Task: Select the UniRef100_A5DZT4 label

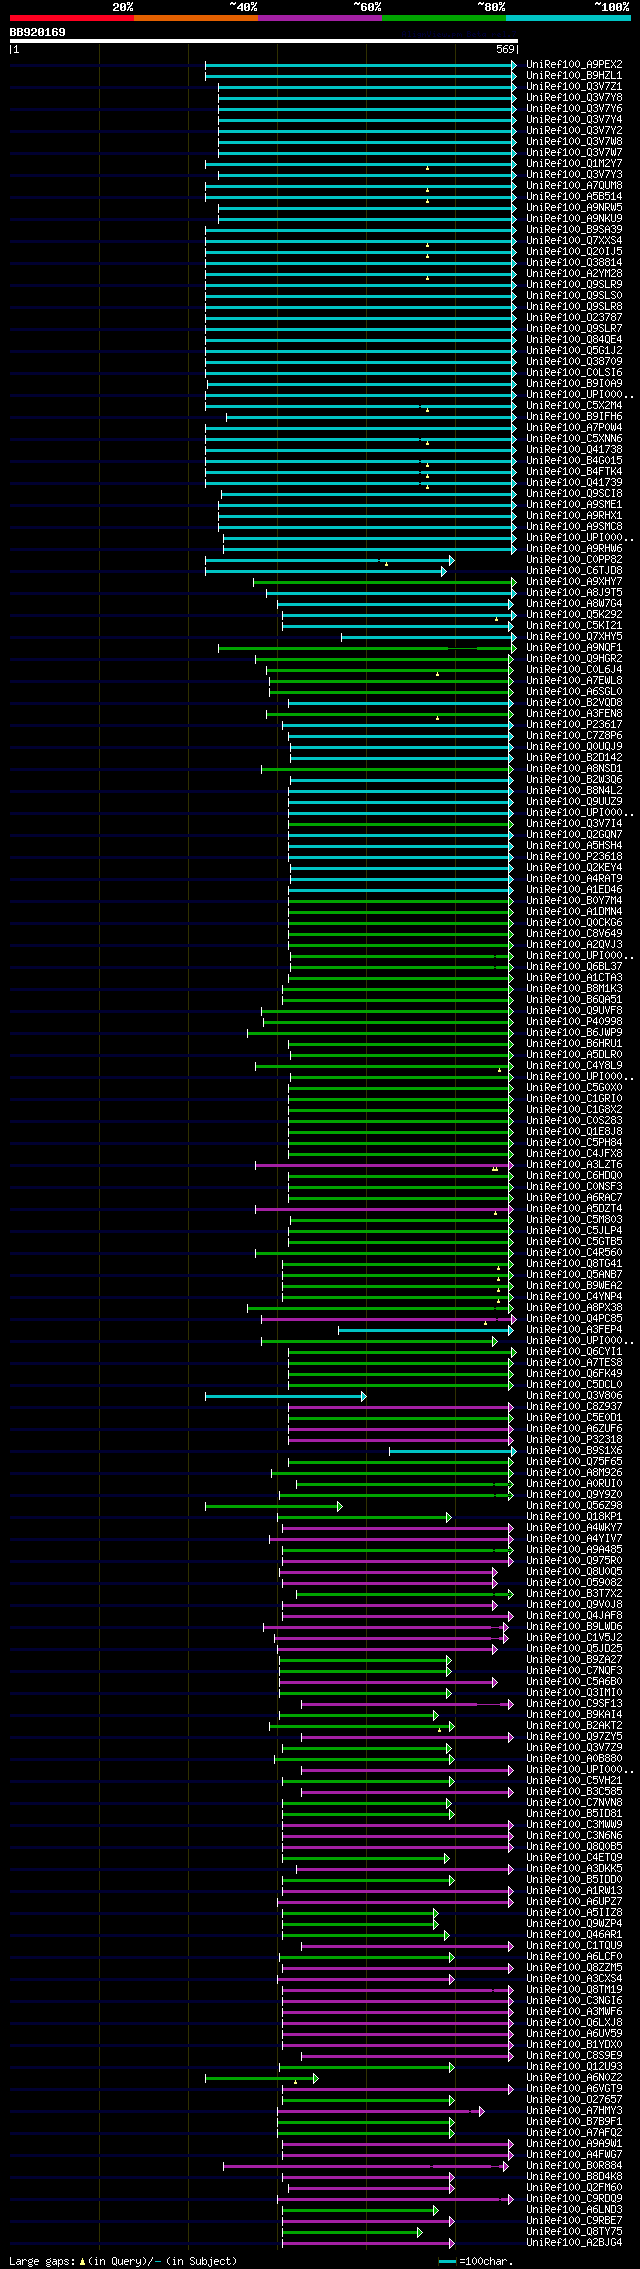Action: point(574,1208)
